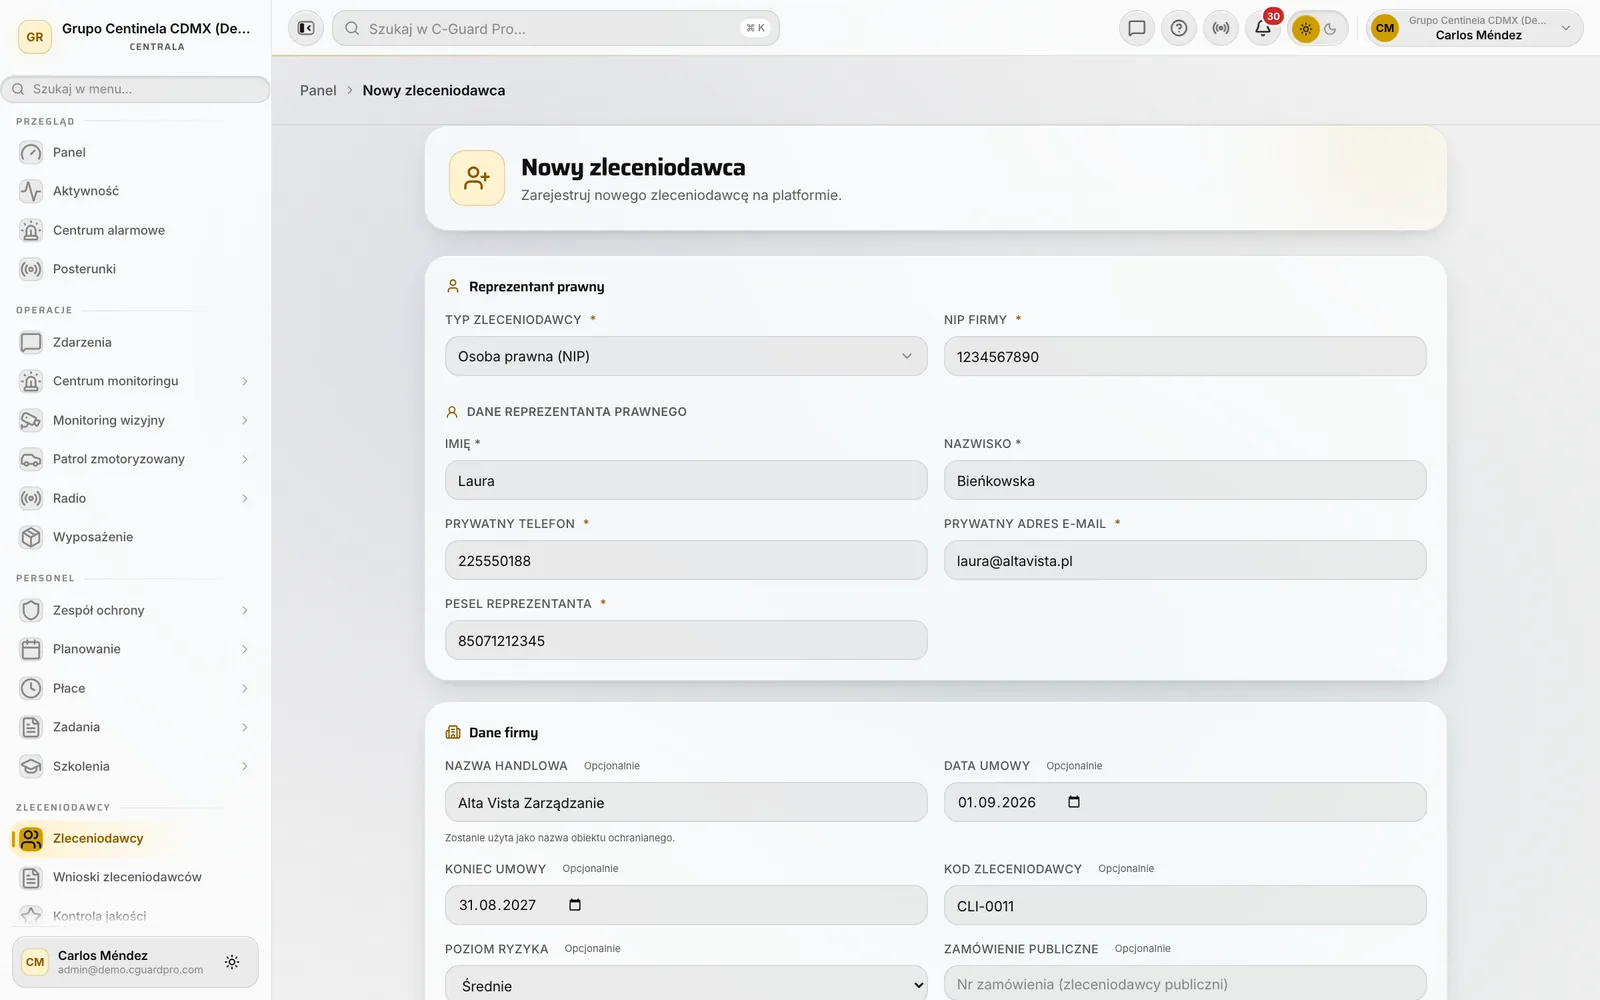Image resolution: width=1600 pixels, height=1000 pixels.
Task: Open notifications bell with 30 badge
Action: tap(1263, 28)
